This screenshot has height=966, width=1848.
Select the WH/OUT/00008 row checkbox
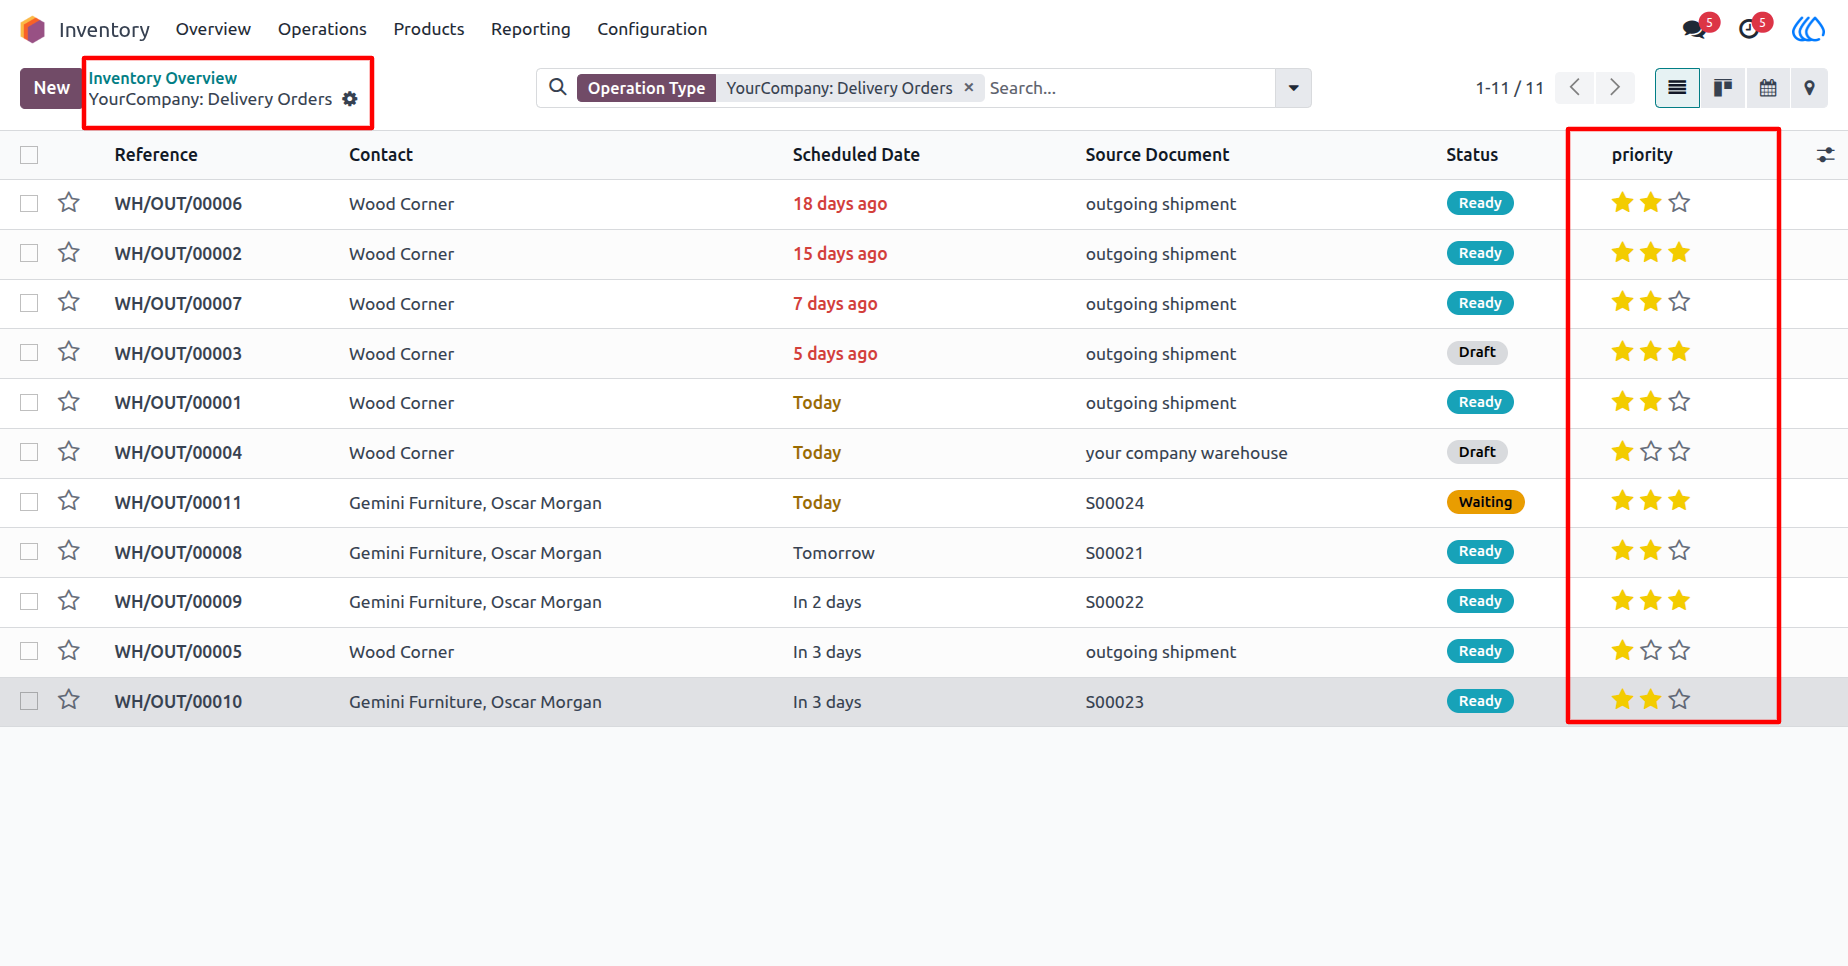point(29,552)
